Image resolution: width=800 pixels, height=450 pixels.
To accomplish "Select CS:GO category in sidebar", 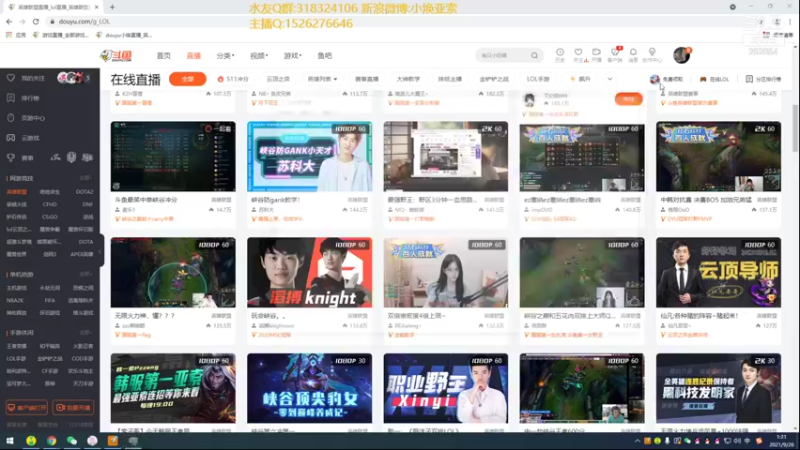I will [x=50, y=217].
